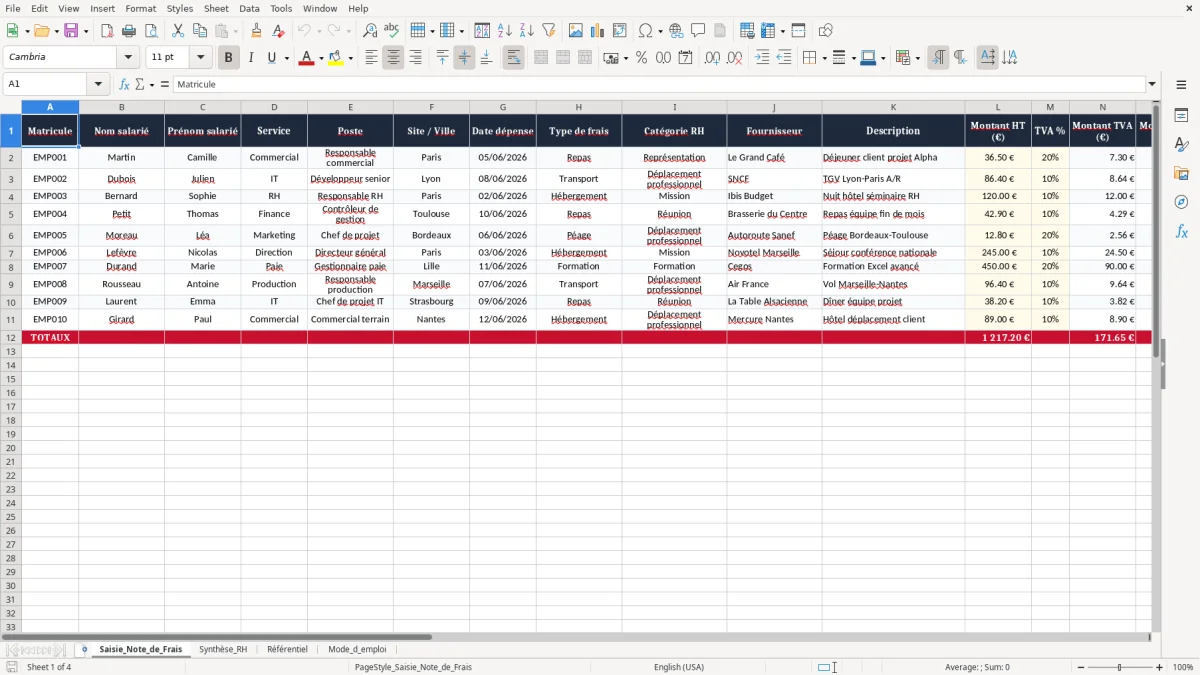The height and width of the screenshot is (675, 1200).
Task: Insert Image icon in toolbar
Action: point(576,31)
